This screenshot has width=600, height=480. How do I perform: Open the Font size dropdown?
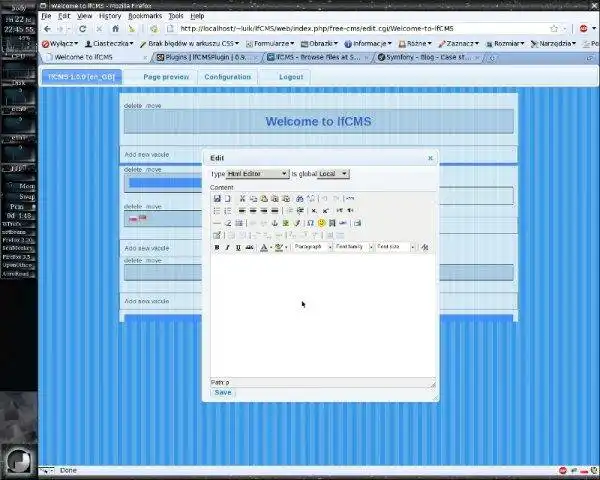(x=395, y=247)
